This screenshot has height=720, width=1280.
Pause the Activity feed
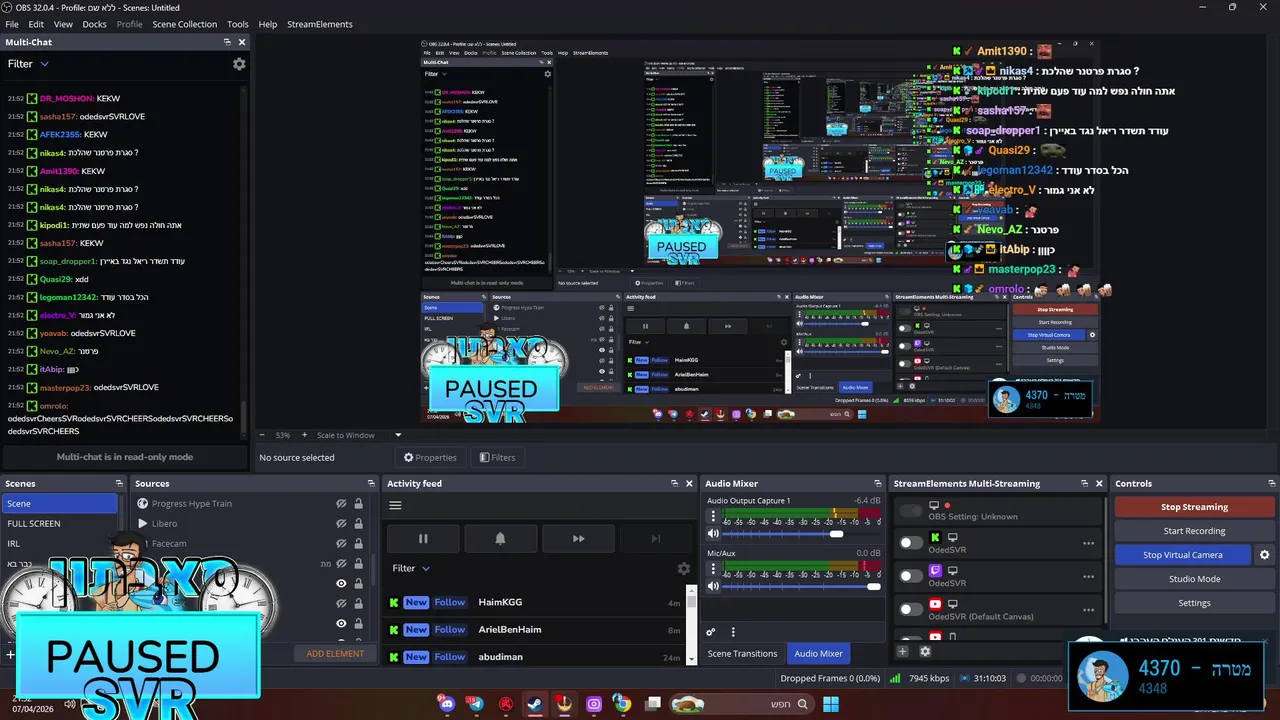(423, 538)
